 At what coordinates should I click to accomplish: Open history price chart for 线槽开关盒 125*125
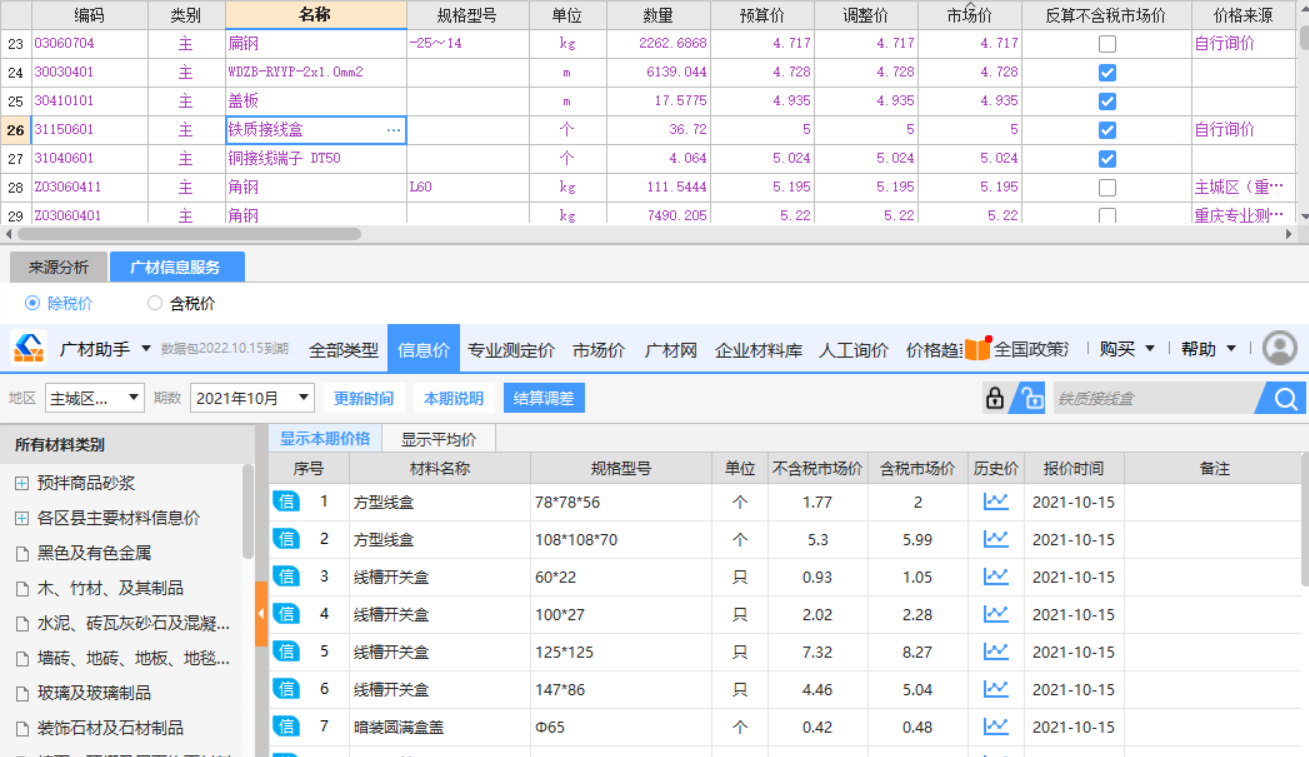(996, 652)
